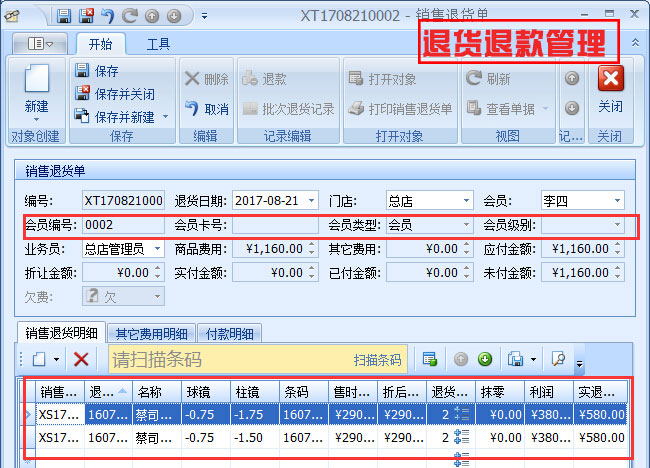Click the red 关闭 close icon
Screen dimensions: 650x468
pyautogui.click(x=610, y=79)
